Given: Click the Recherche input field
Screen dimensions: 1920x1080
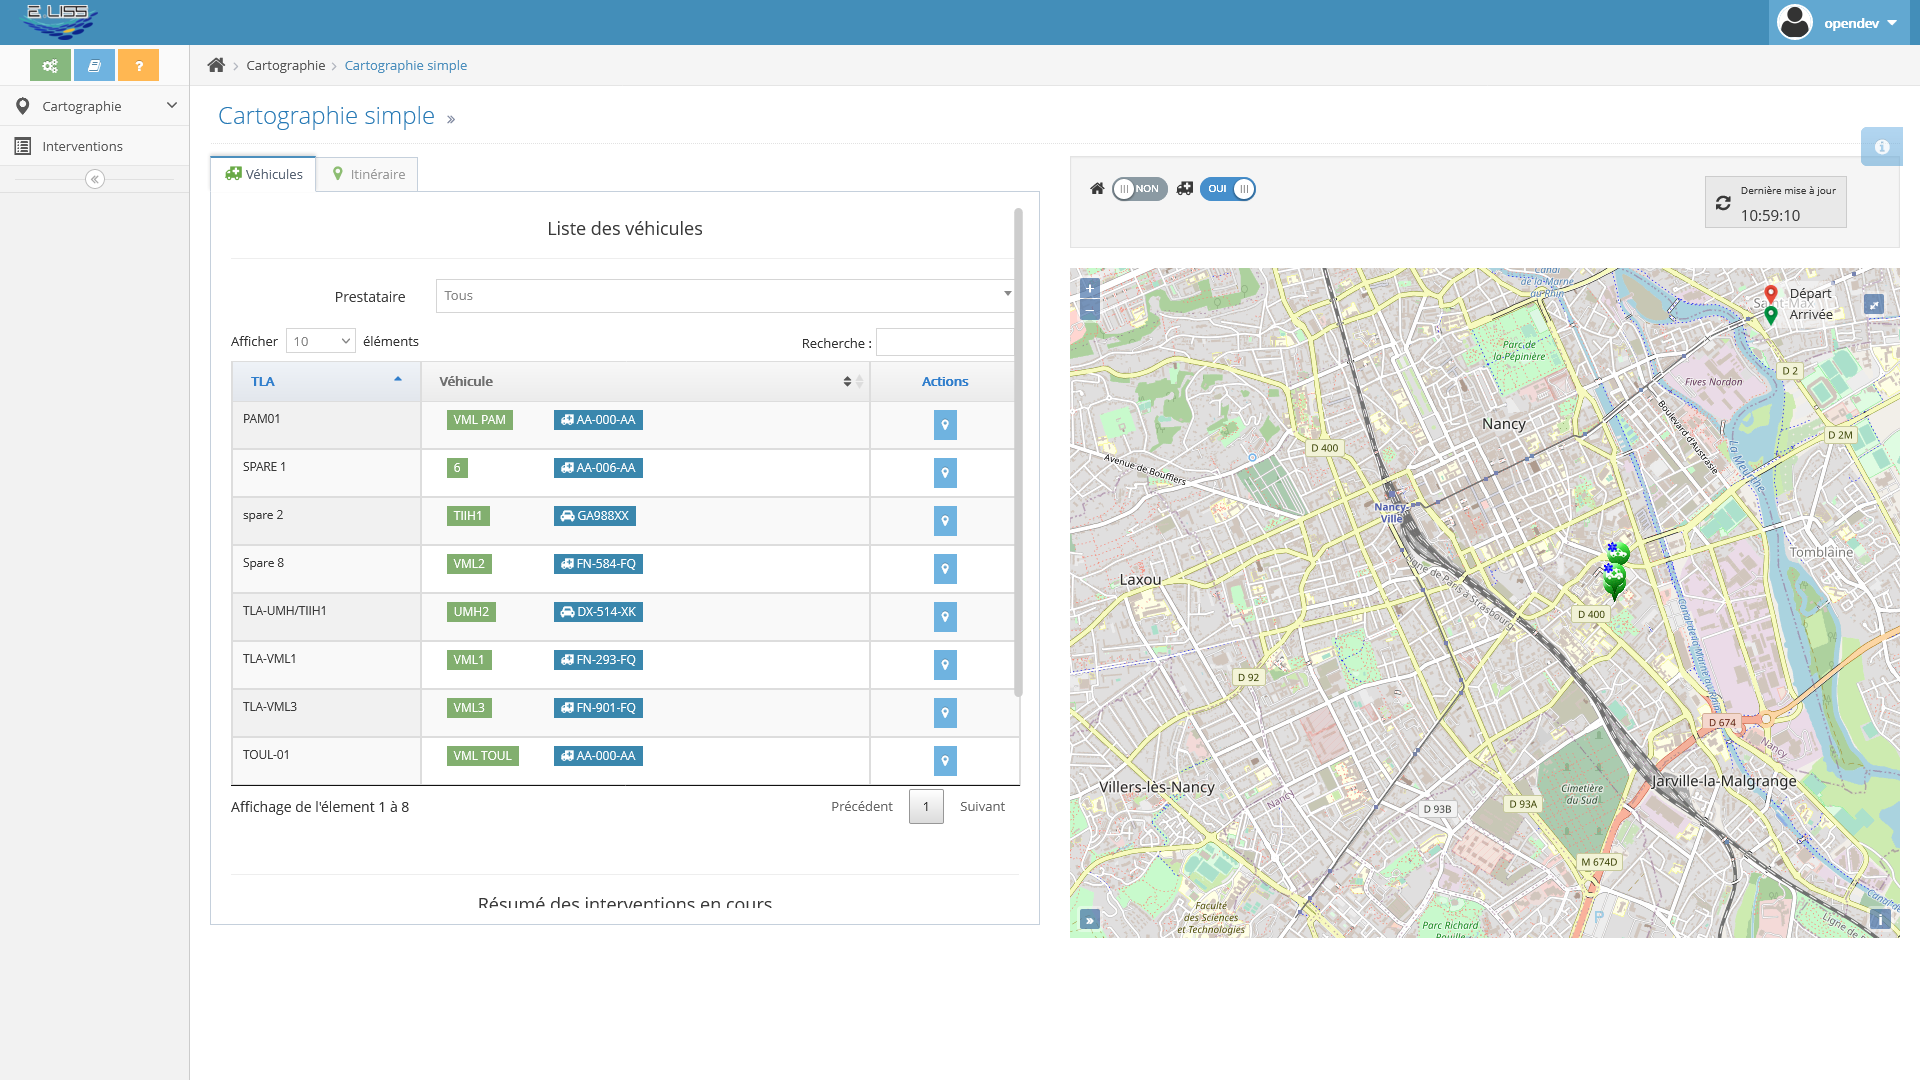Looking at the screenshot, I should point(944,342).
